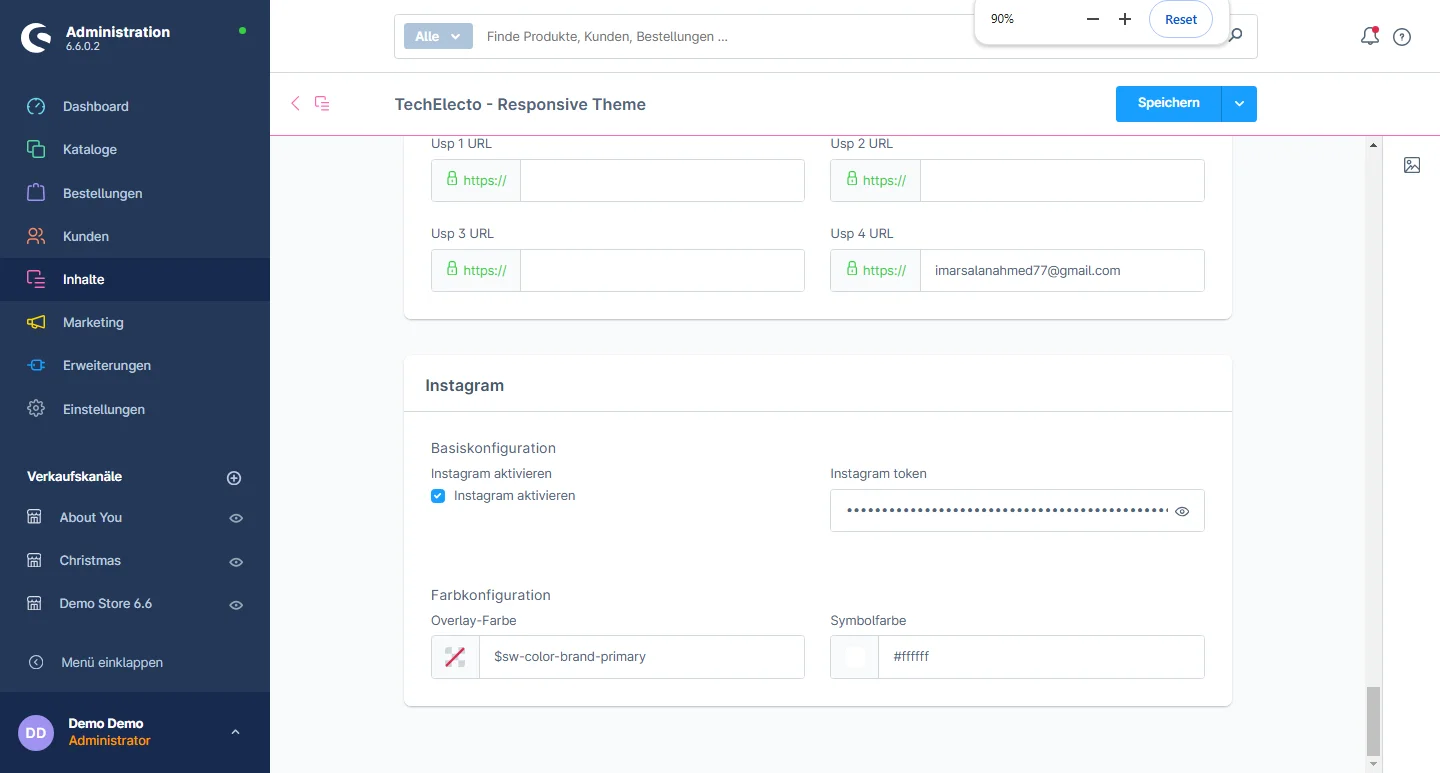The width and height of the screenshot is (1440, 773).
Task: Click the search magnifier icon
Action: 1237,36
